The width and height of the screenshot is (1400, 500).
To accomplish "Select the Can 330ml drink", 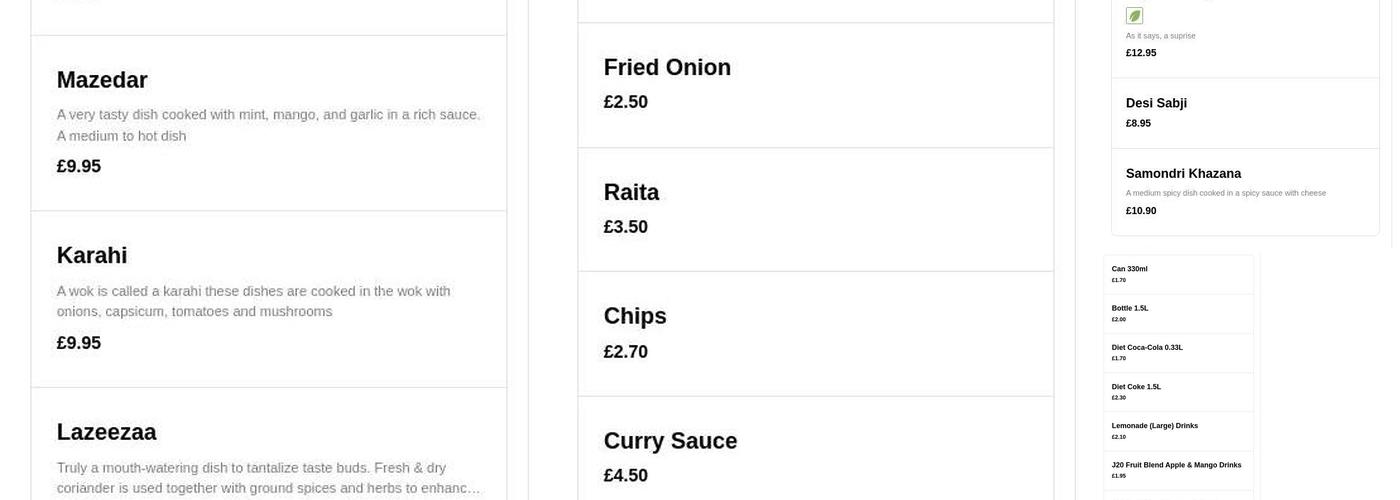I will (x=1129, y=269).
